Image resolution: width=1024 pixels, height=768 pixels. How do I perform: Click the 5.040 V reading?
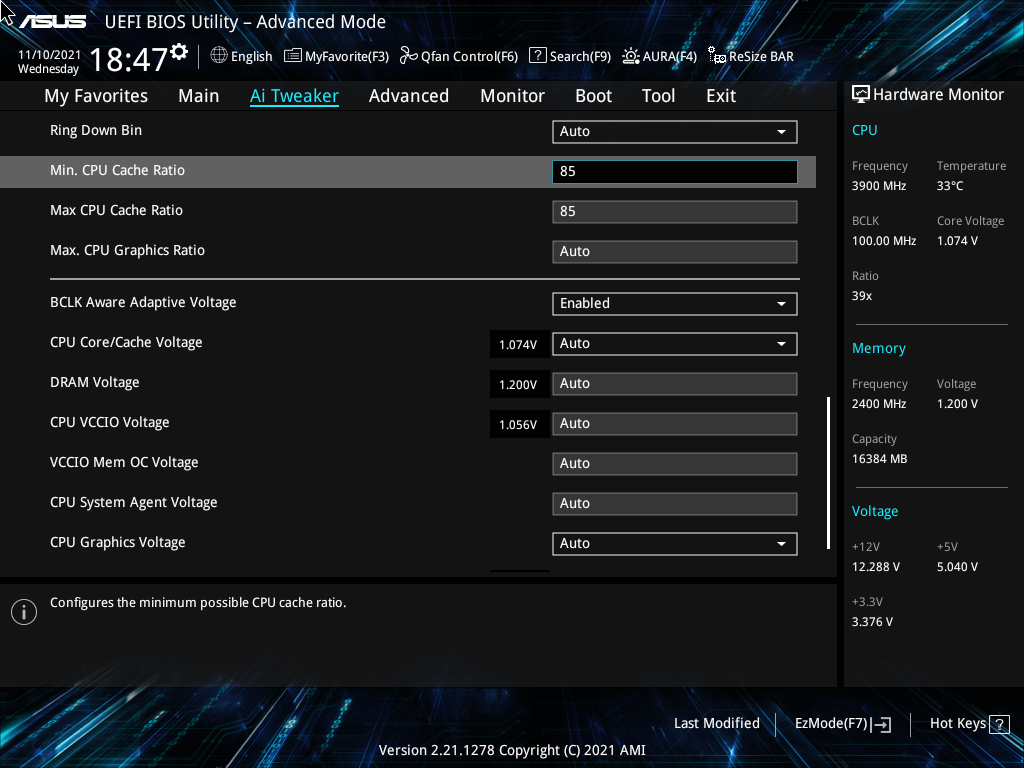pyautogui.click(x=957, y=567)
